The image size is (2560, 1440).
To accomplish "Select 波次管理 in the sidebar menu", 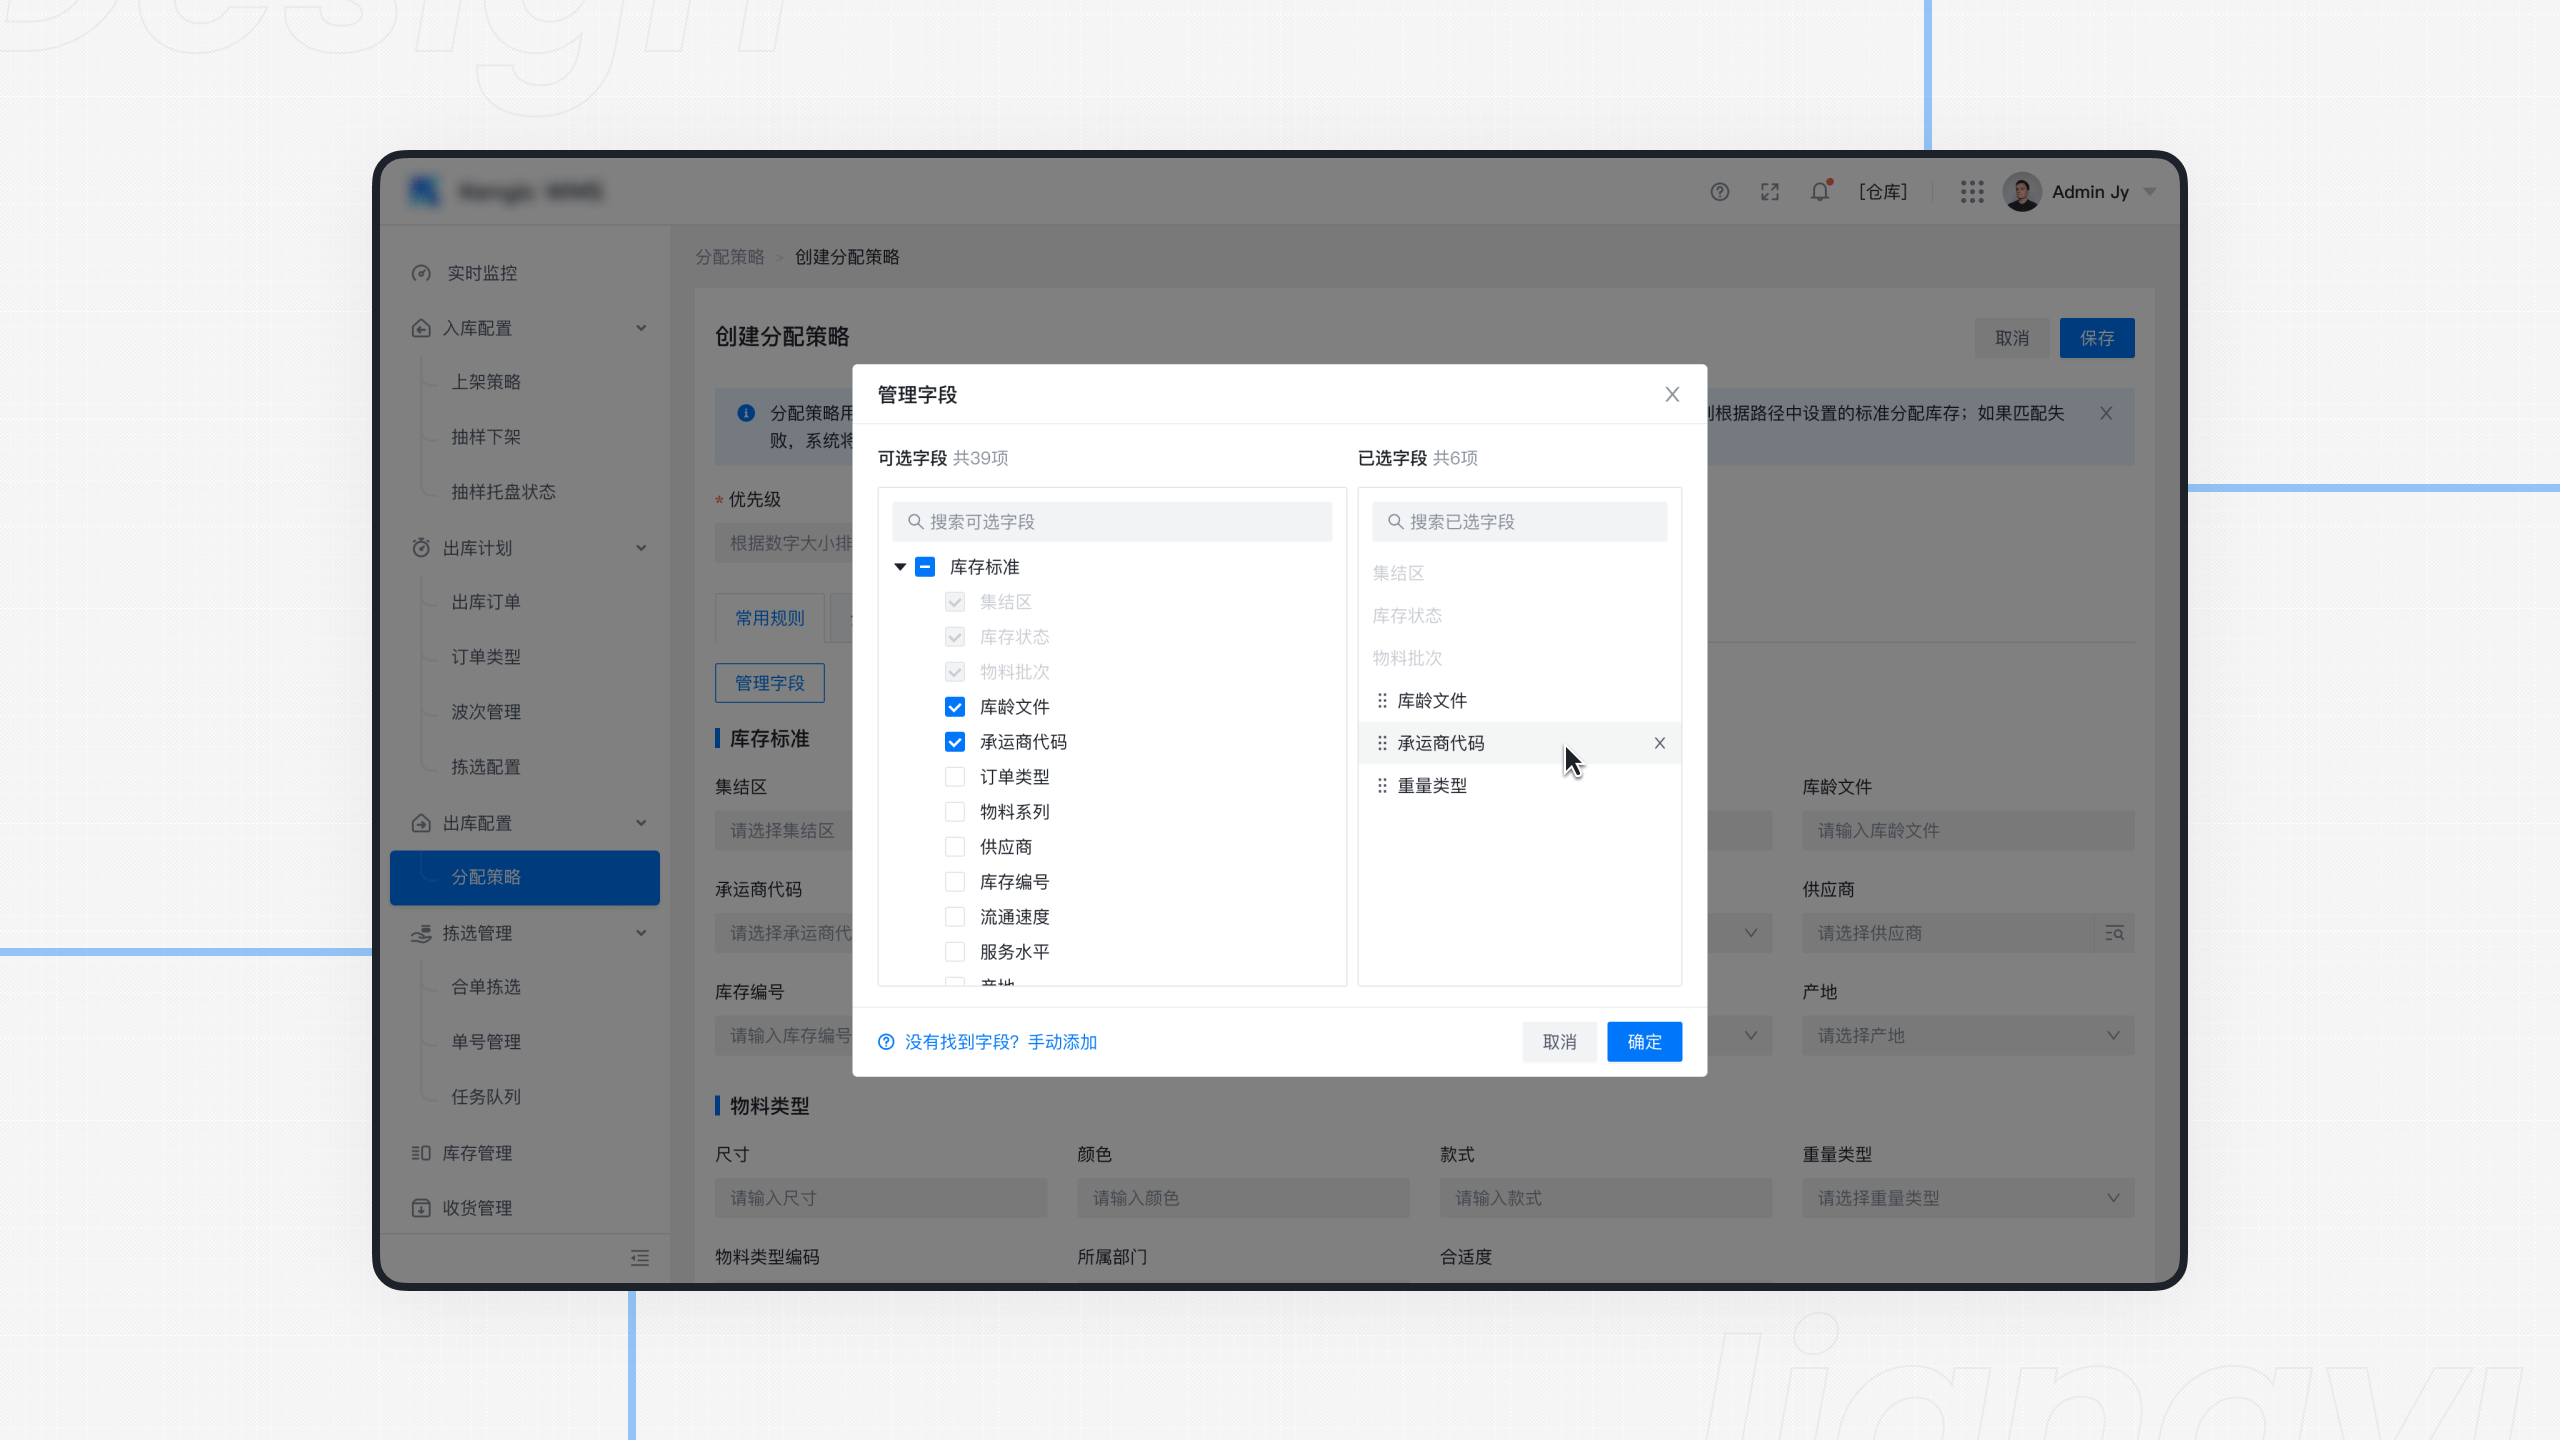I will point(485,711).
